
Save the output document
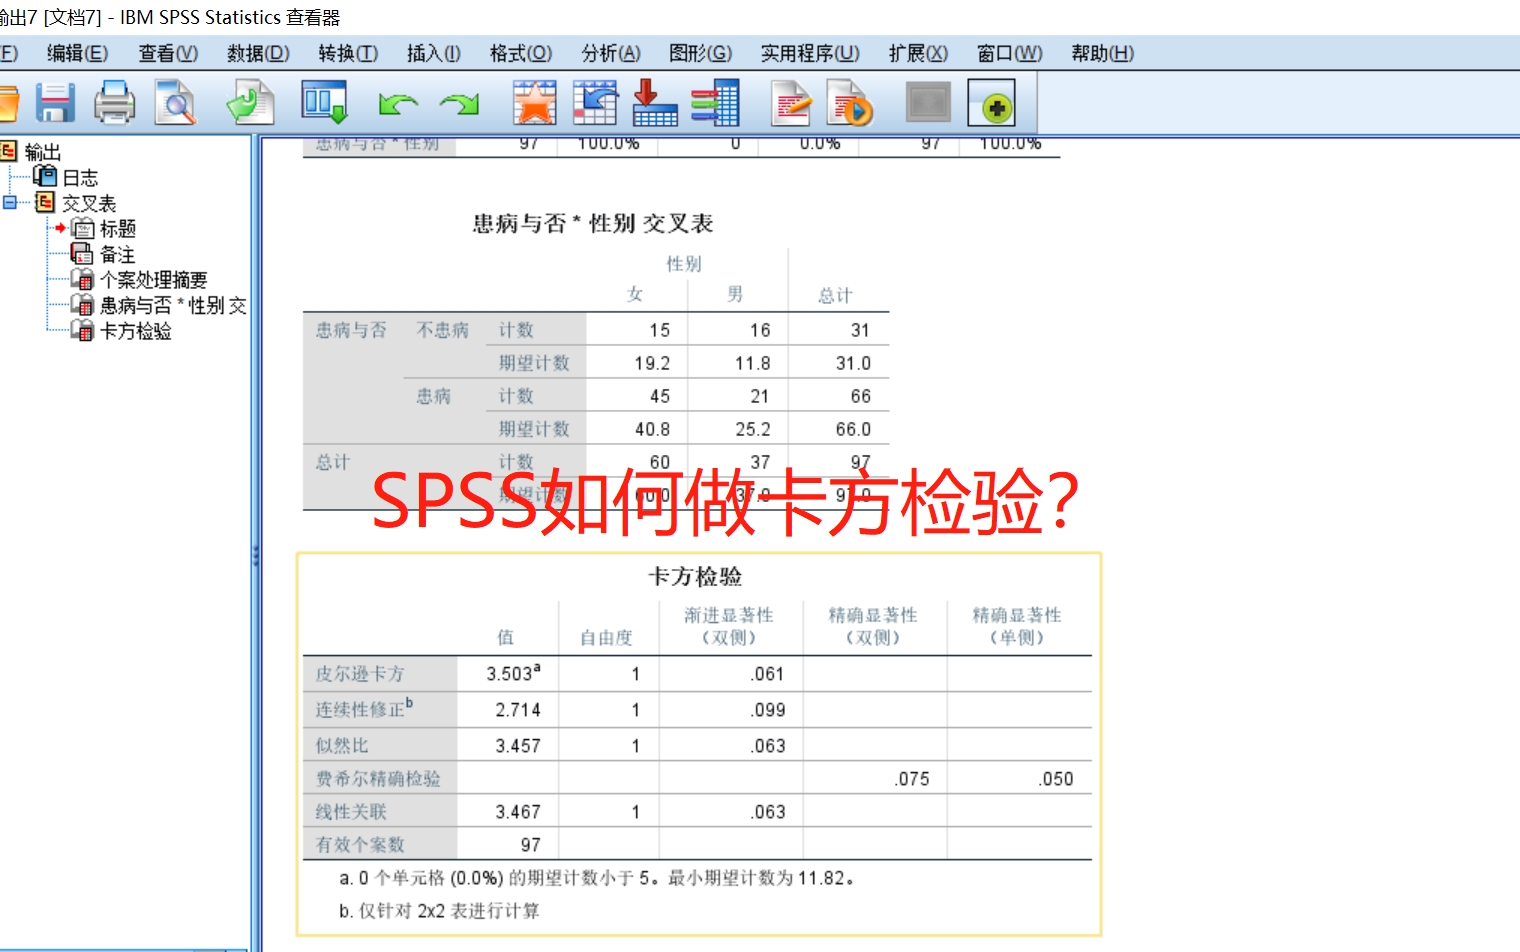(55, 101)
